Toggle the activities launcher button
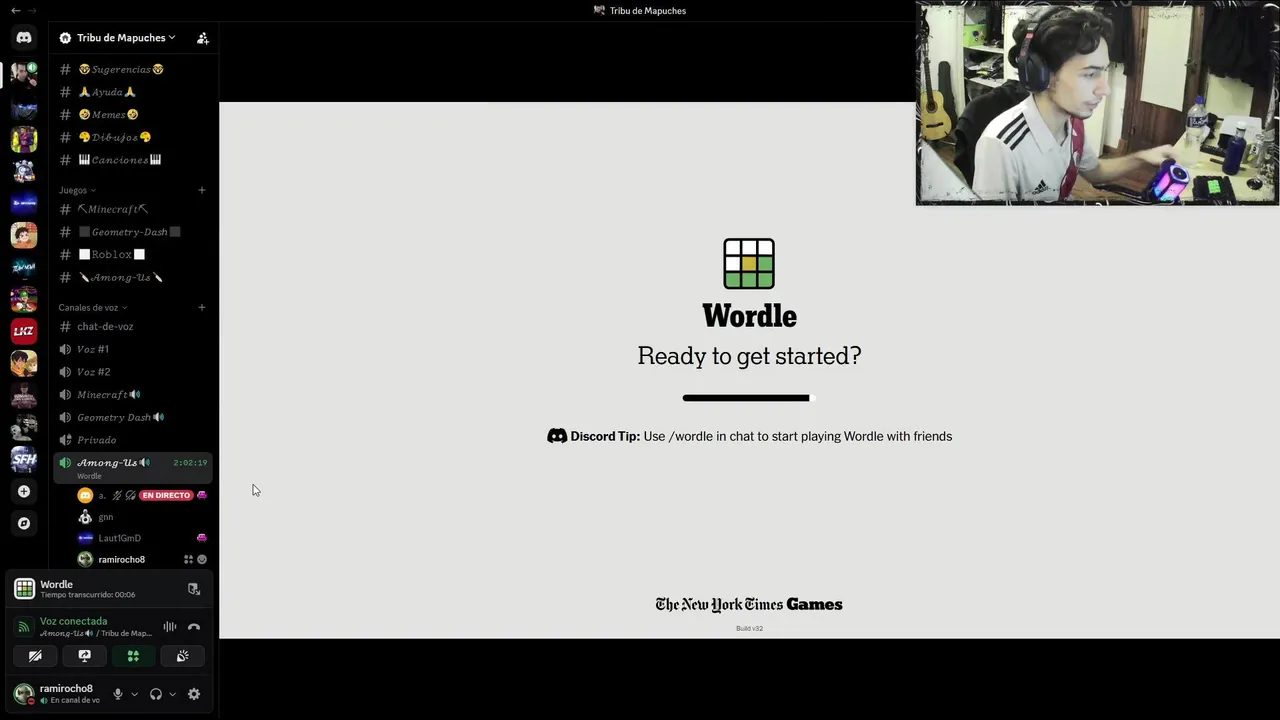Viewport: 1280px width, 720px height. (133, 656)
